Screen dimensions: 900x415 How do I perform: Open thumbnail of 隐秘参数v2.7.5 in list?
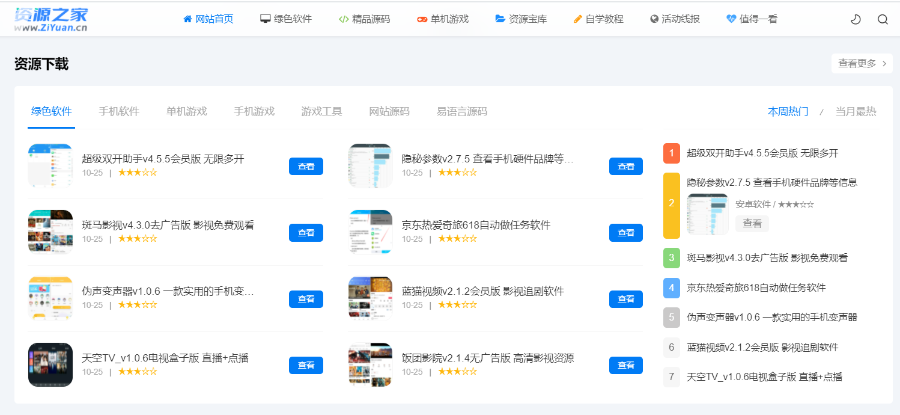click(370, 166)
